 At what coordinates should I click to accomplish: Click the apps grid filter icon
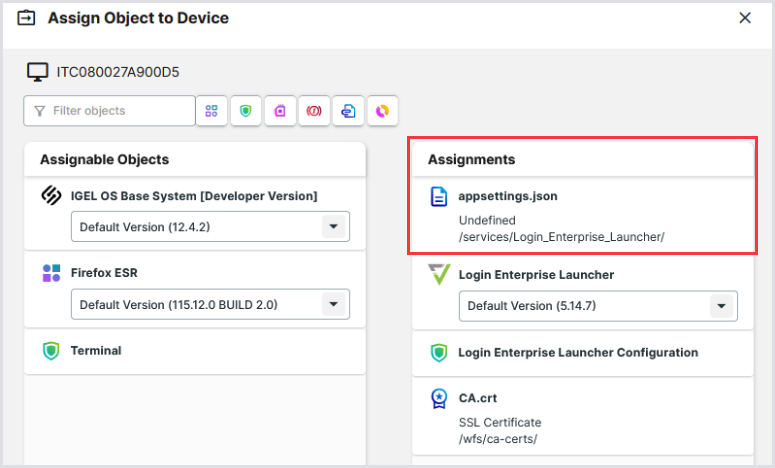pyautogui.click(x=211, y=111)
